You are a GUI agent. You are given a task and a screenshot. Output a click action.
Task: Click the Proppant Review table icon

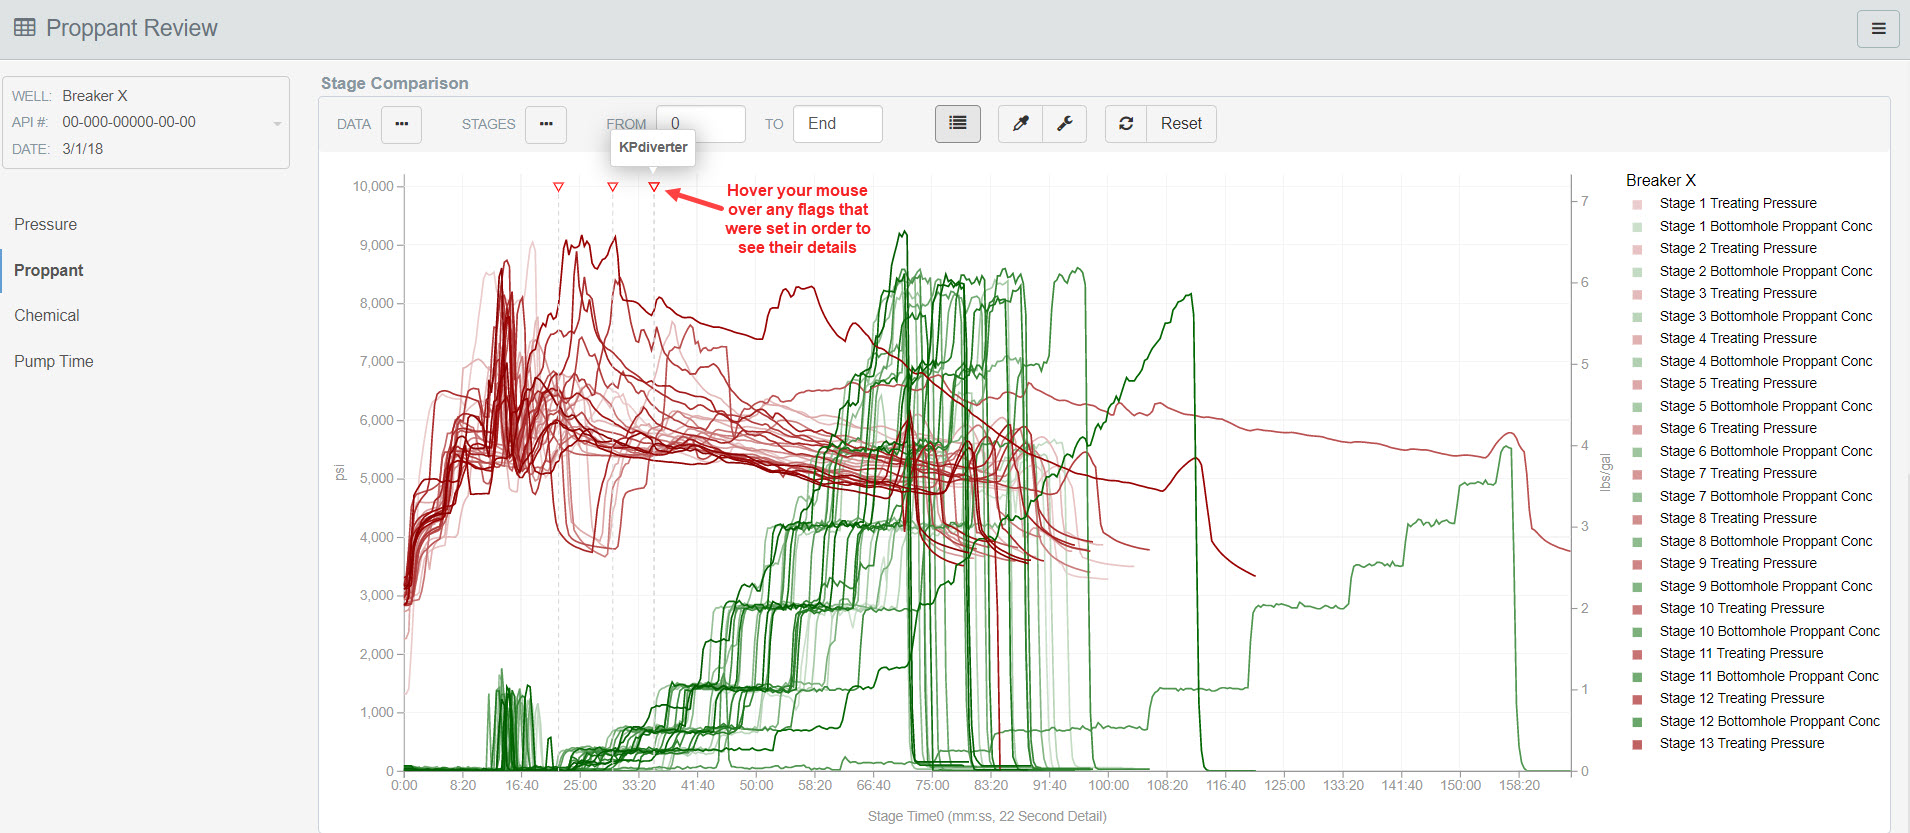point(25,28)
